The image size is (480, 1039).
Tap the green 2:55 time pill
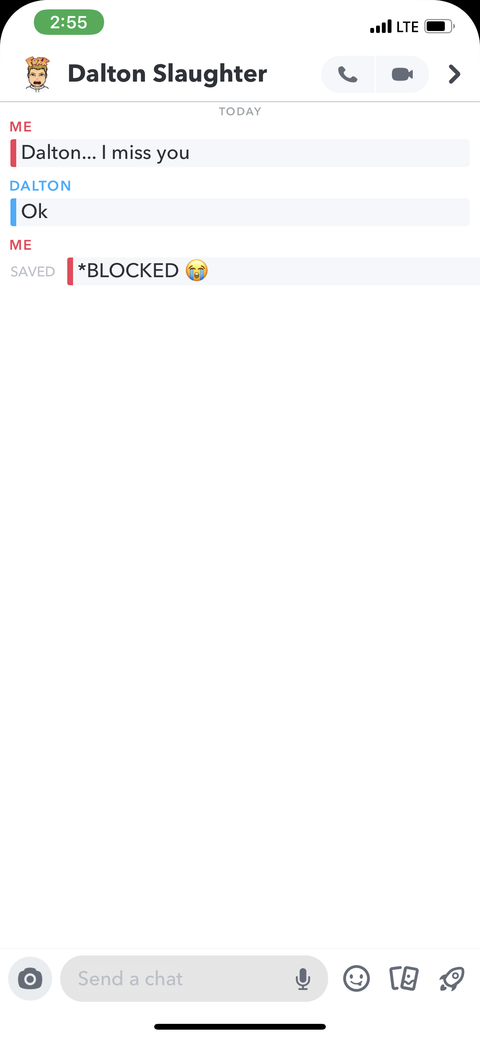tap(69, 23)
